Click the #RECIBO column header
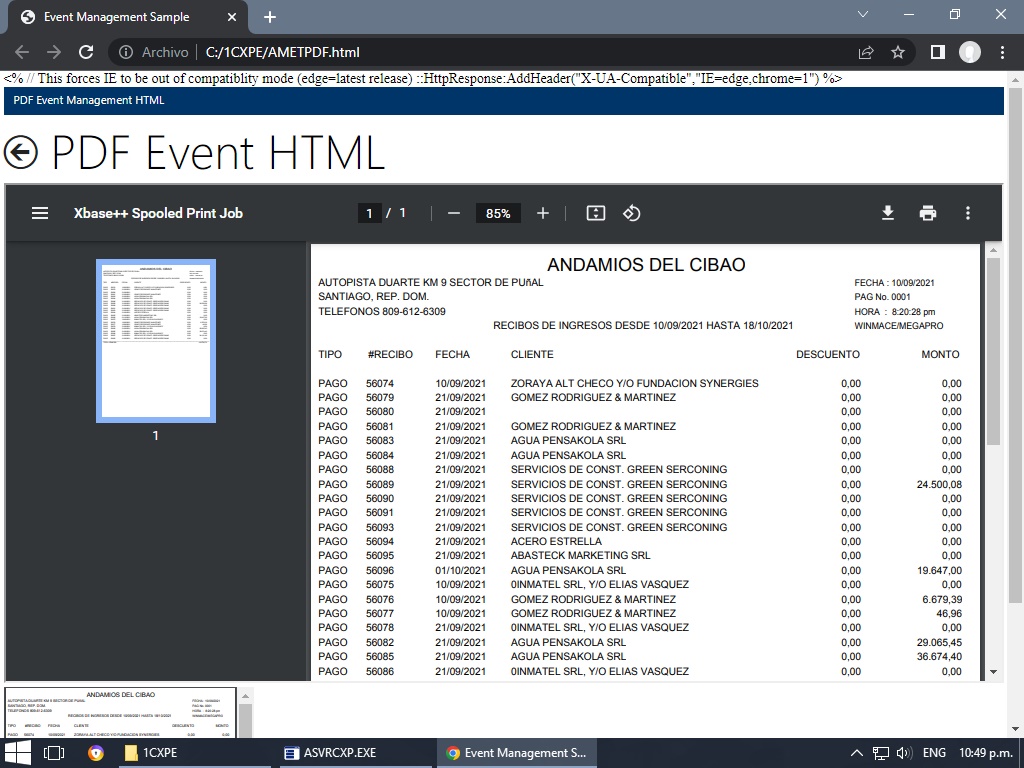Image resolution: width=1024 pixels, height=768 pixels. pyautogui.click(x=390, y=355)
